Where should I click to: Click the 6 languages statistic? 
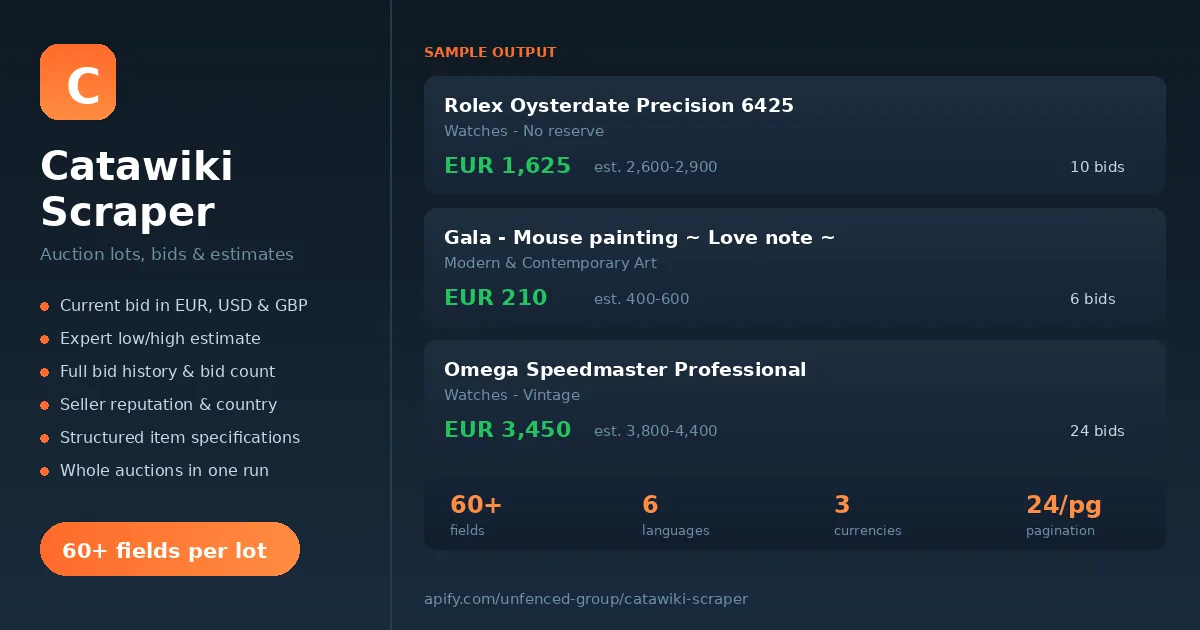click(676, 515)
